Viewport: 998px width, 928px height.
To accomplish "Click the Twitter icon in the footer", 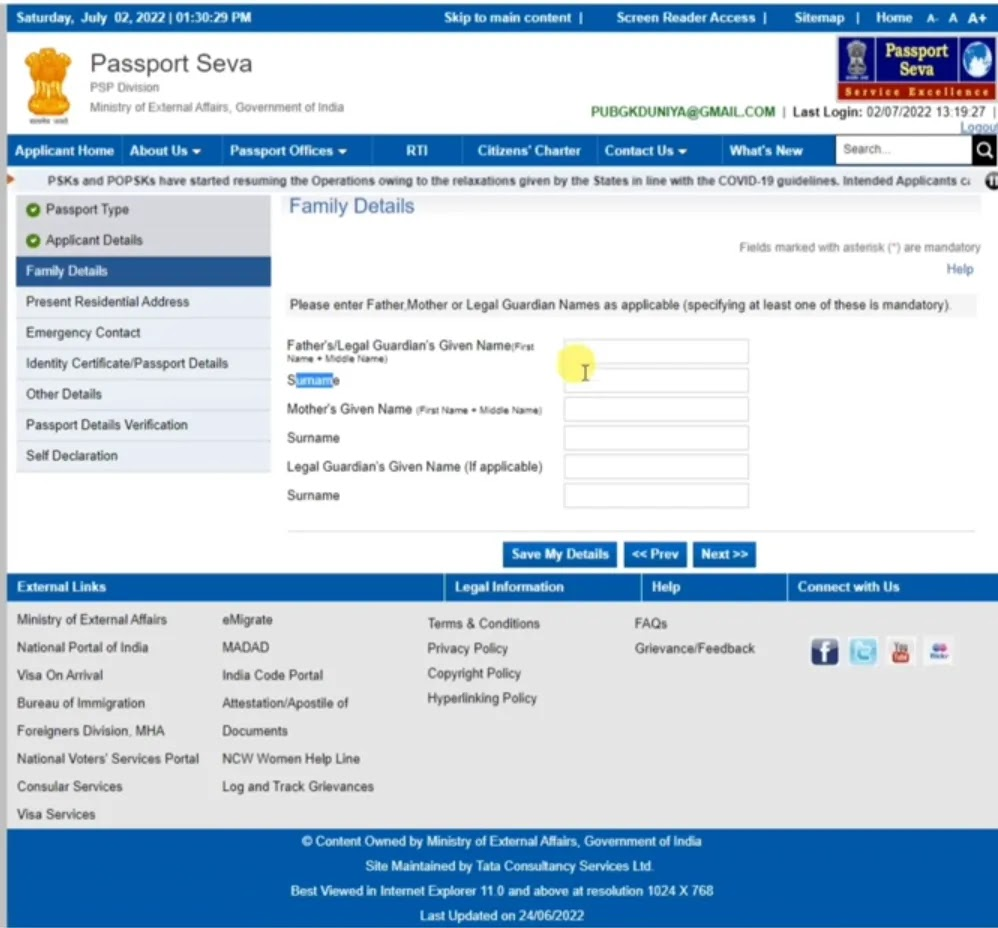I will pos(862,650).
